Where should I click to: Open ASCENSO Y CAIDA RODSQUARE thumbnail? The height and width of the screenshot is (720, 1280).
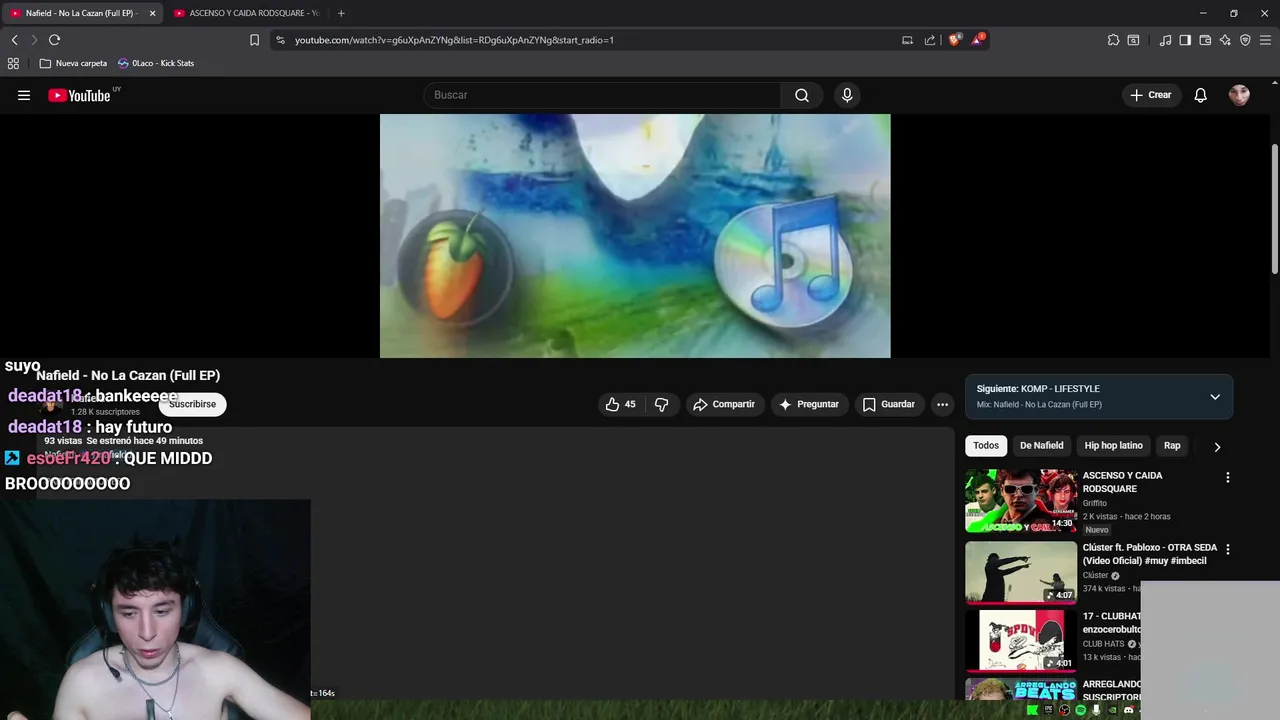point(1021,501)
